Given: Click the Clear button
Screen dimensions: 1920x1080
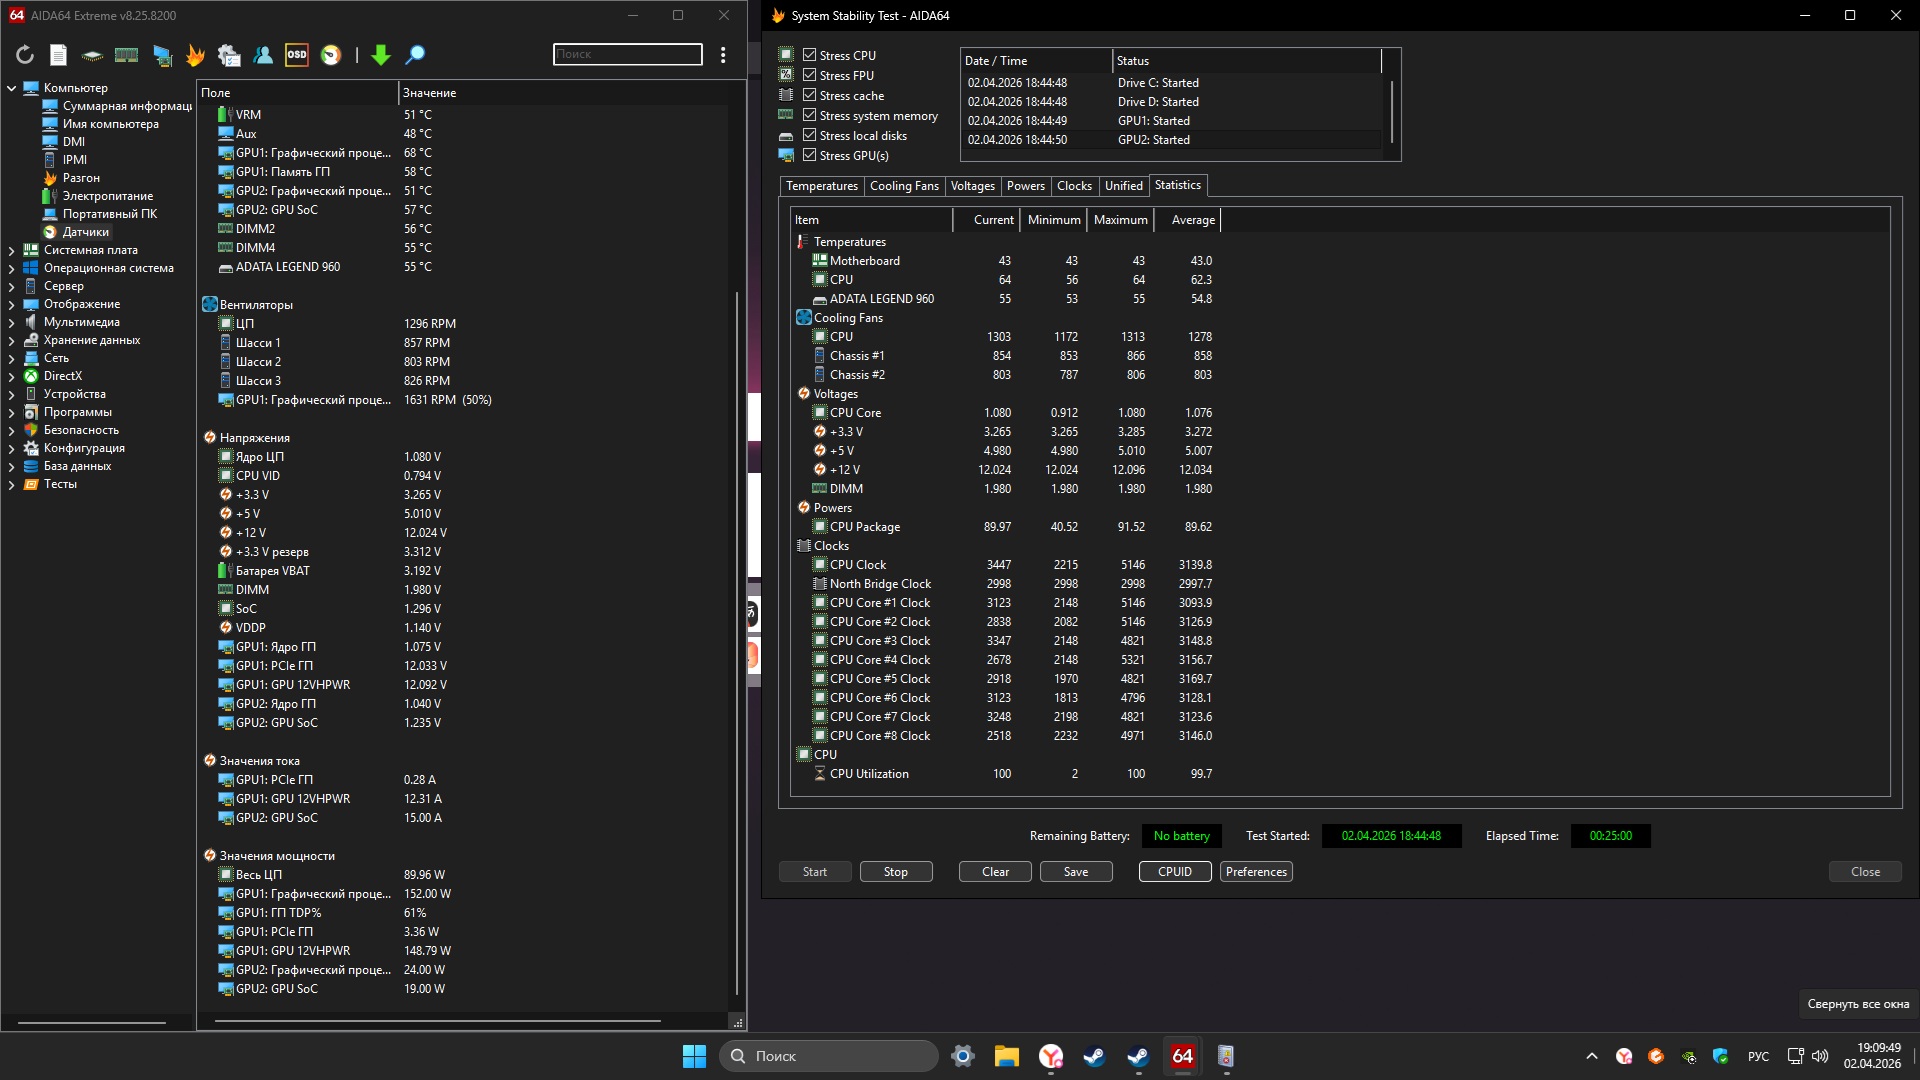Looking at the screenshot, I should [x=995, y=872].
